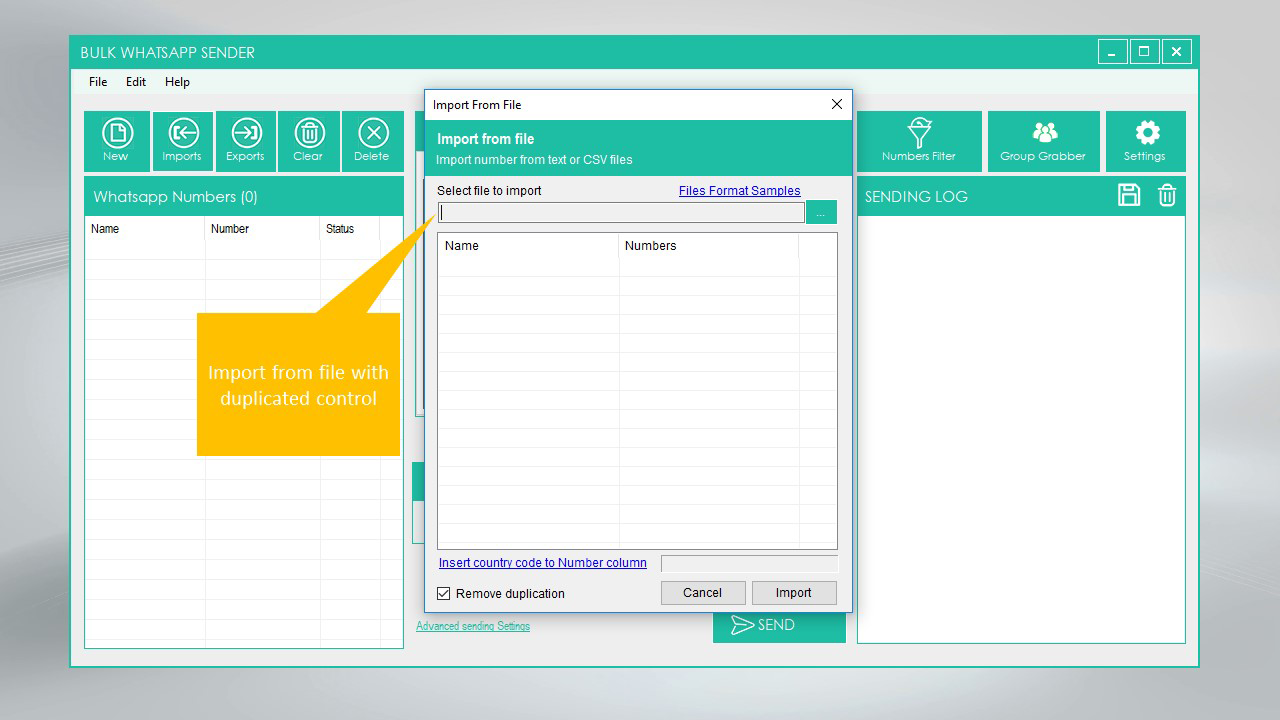The width and height of the screenshot is (1280, 720).
Task: Save the sending log with the disk icon
Action: [1129, 195]
